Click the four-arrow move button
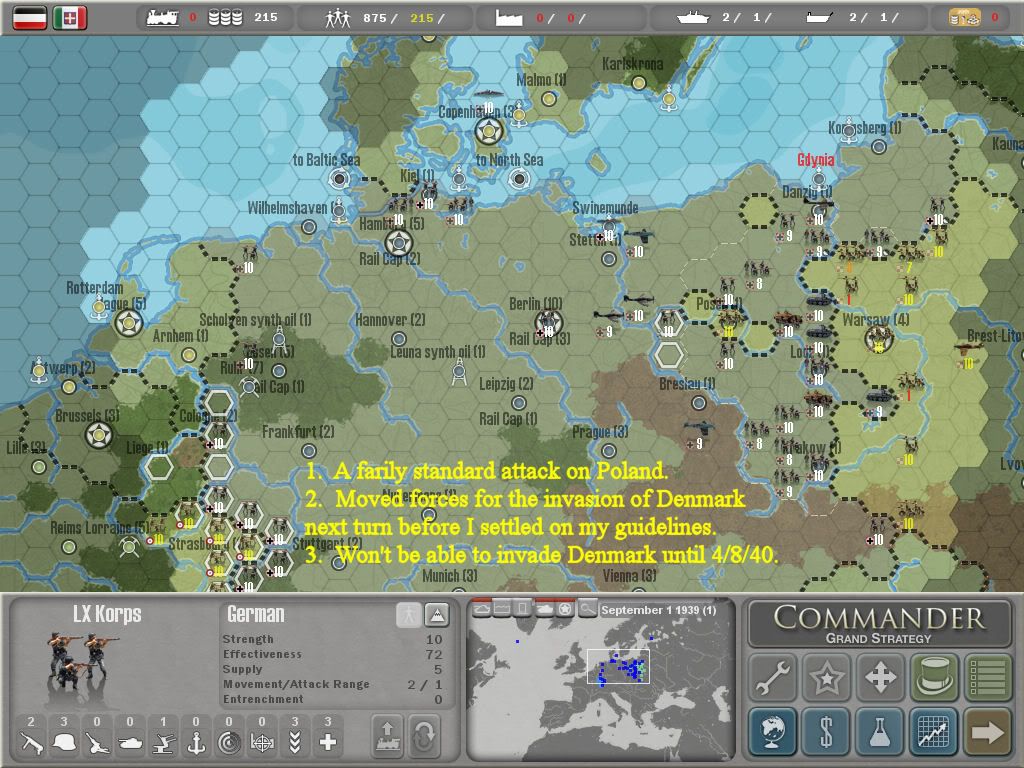This screenshot has height=768, width=1024. click(x=880, y=678)
